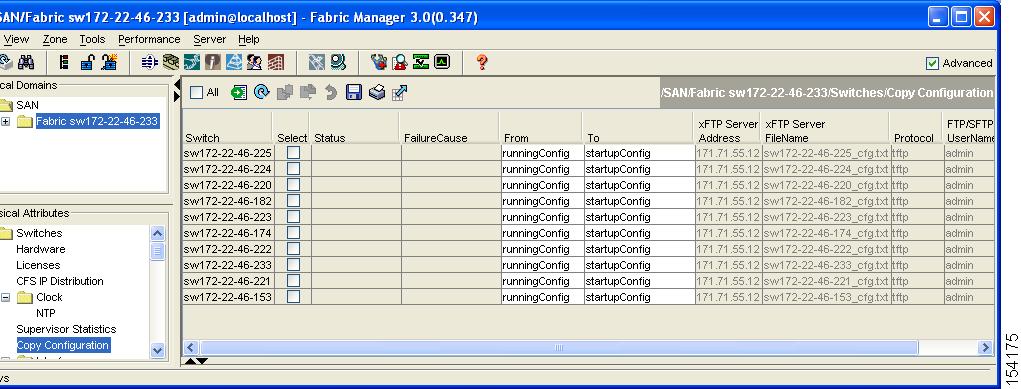Click the grayed Copy icon in table toolbar
Viewport: 1021px width, 389px height.
click(285, 93)
